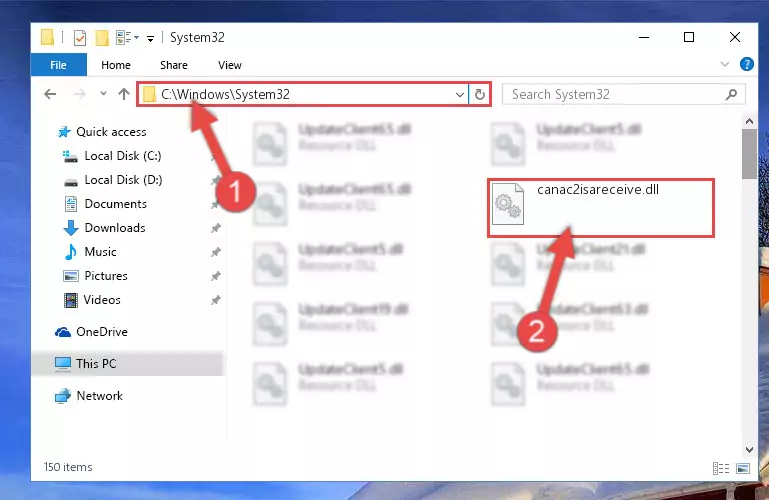The height and width of the screenshot is (500, 769).
Task: Open the view layout dropdown in title bar
Action: pyautogui.click(x=127, y=38)
